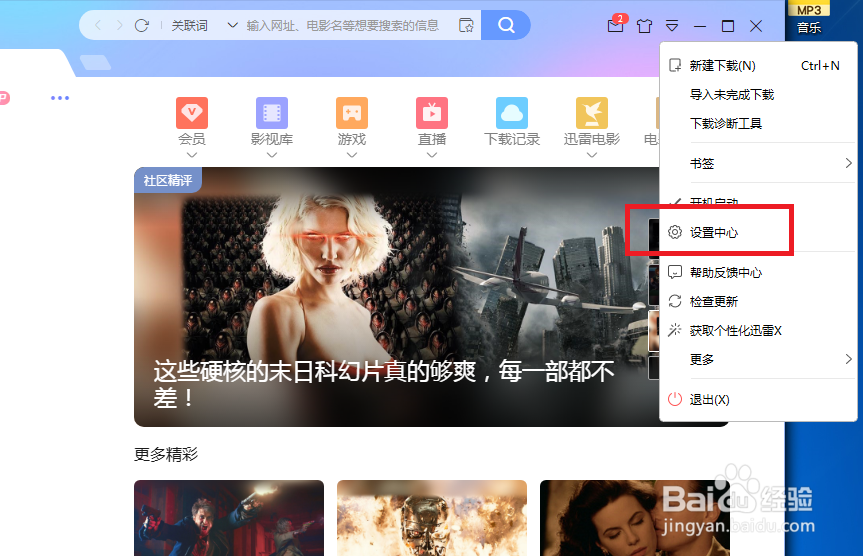Click the banner headline 这些硬核的末日科幻片
Viewport: 863px width, 556px height.
click(x=384, y=384)
